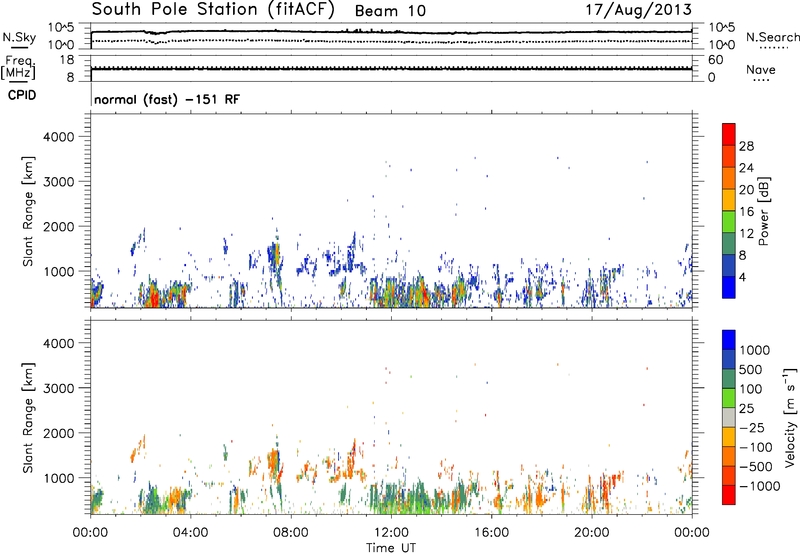Click the '100' value on the Velocity colorbar
This screenshot has width=800, height=554.
click(749, 389)
